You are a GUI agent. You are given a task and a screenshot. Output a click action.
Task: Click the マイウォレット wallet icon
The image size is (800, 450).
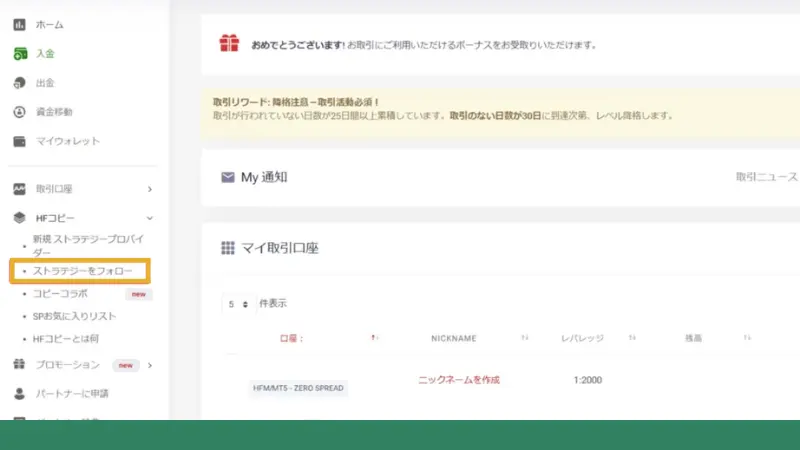pyautogui.click(x=19, y=141)
